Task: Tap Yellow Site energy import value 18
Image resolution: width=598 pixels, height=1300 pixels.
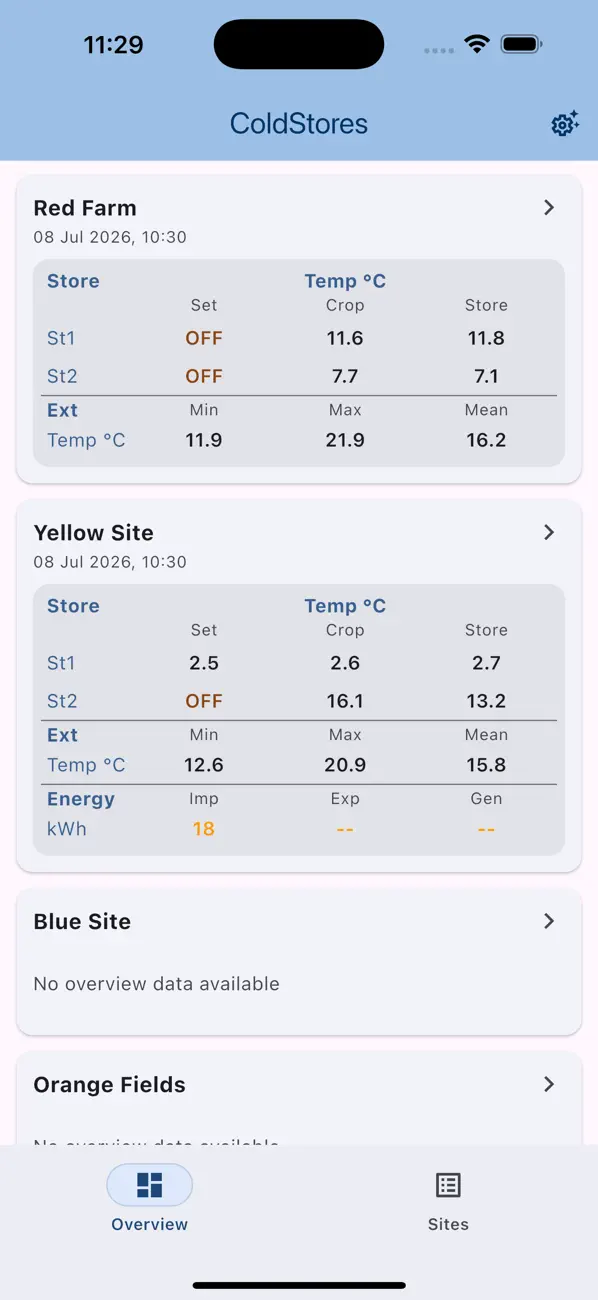Action: click(x=204, y=829)
